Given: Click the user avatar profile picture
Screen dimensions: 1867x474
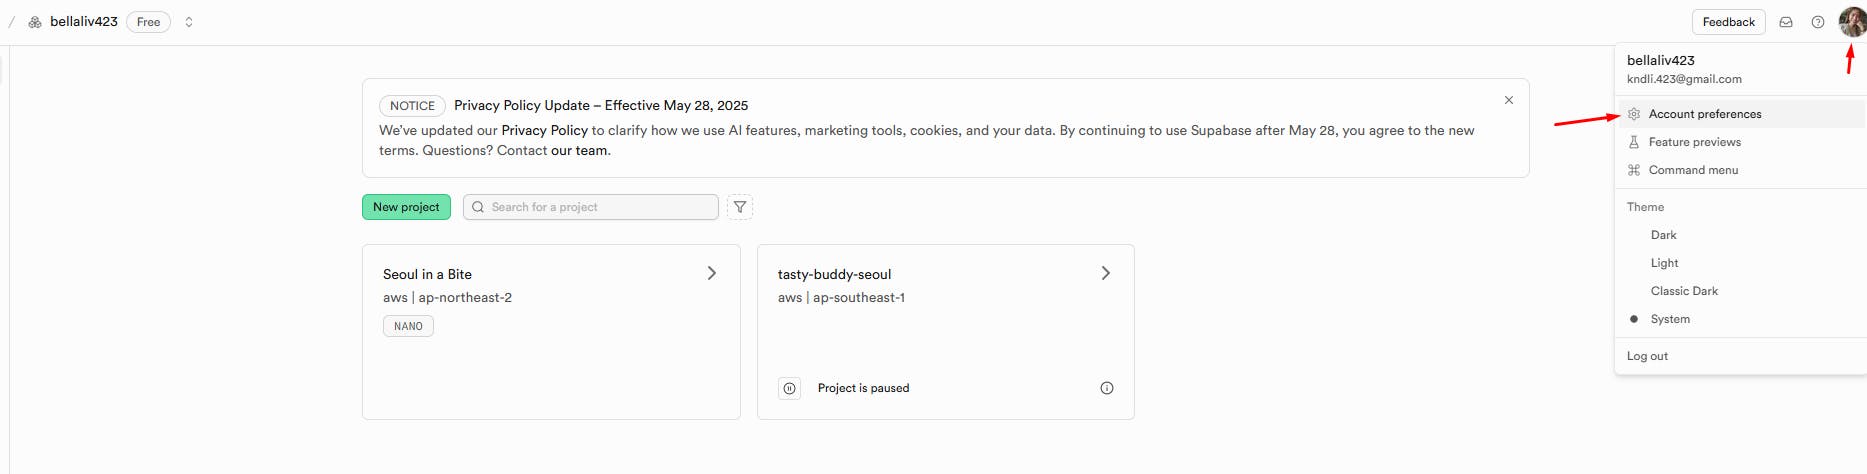Looking at the screenshot, I should coord(1851,21).
